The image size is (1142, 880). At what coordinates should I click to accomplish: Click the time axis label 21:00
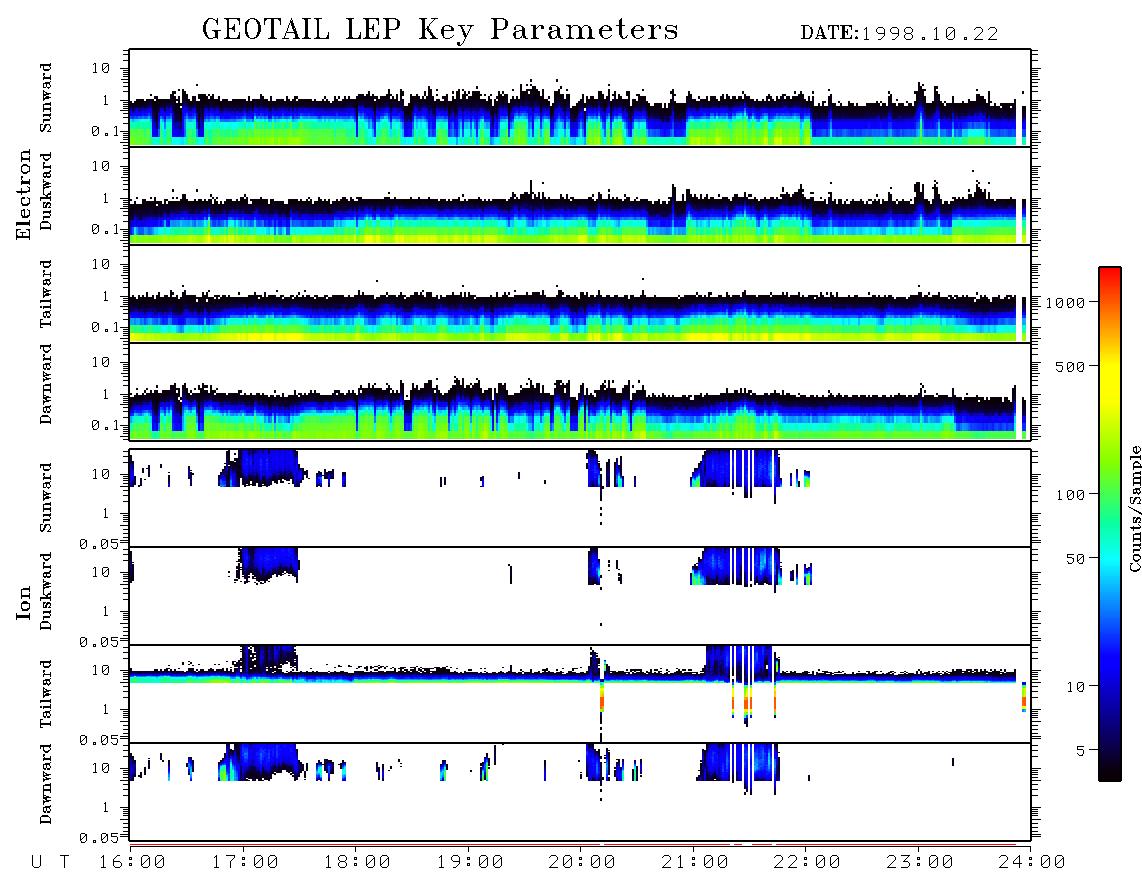pyautogui.click(x=695, y=863)
